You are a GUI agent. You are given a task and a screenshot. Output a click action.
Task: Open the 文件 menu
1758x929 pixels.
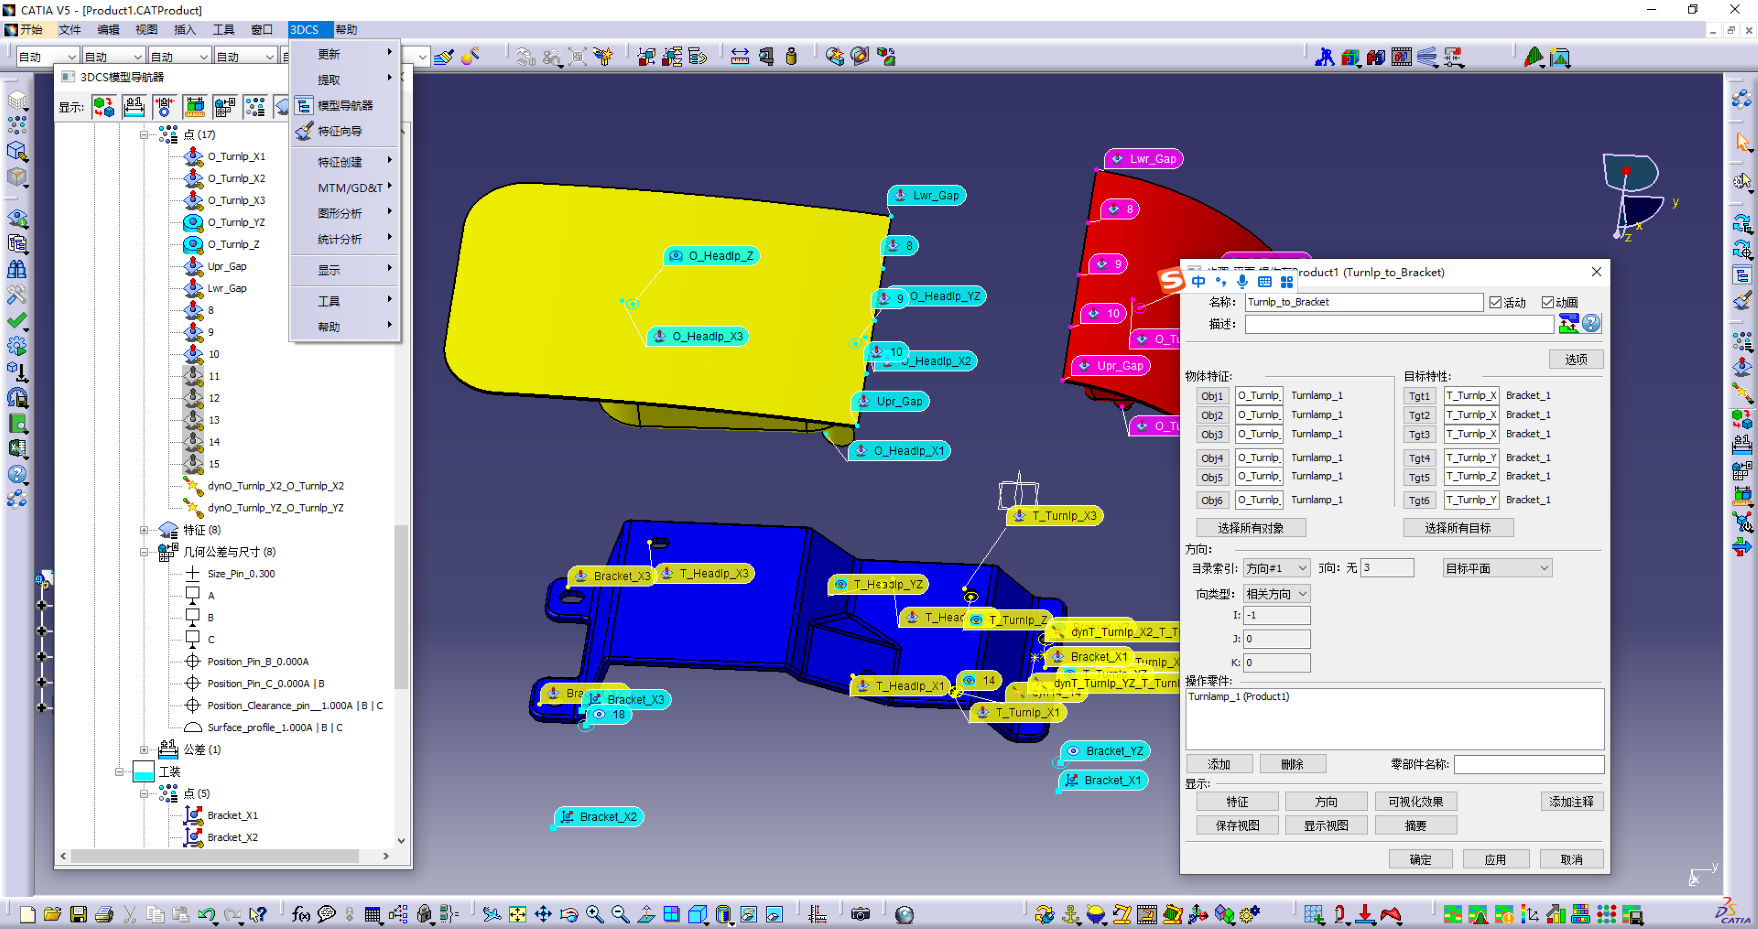(69, 30)
